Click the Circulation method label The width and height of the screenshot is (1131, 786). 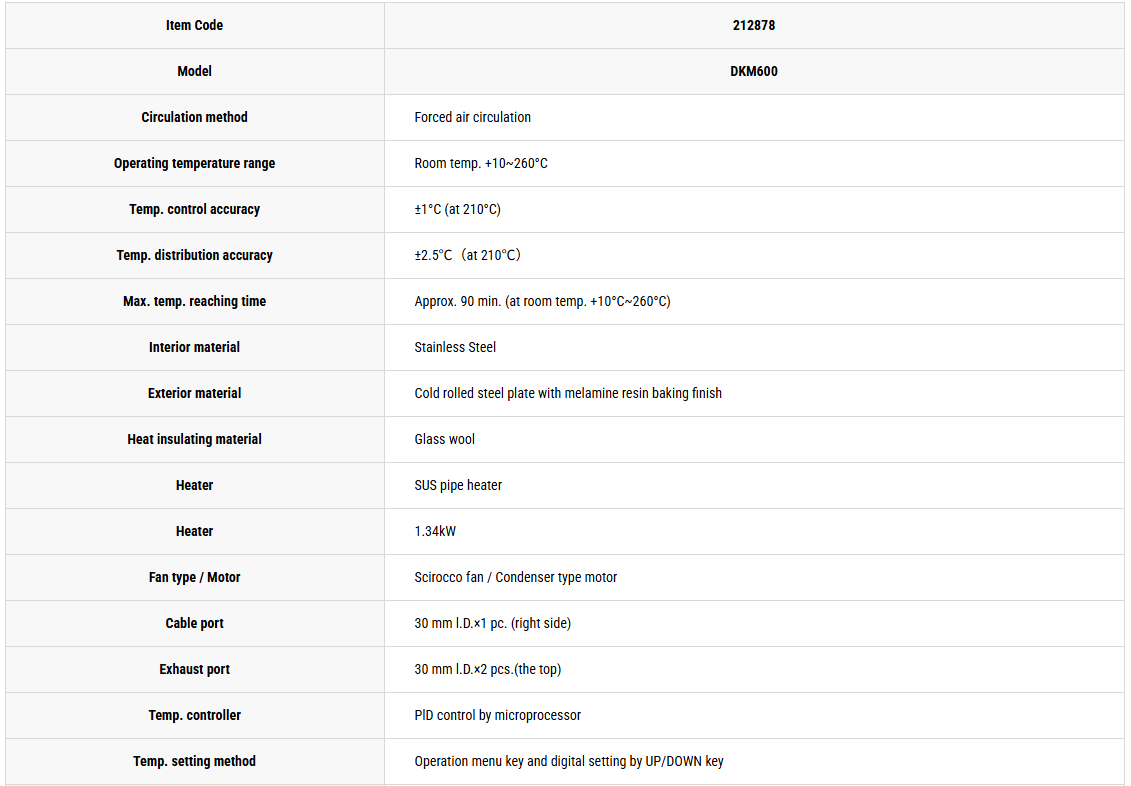[194, 118]
